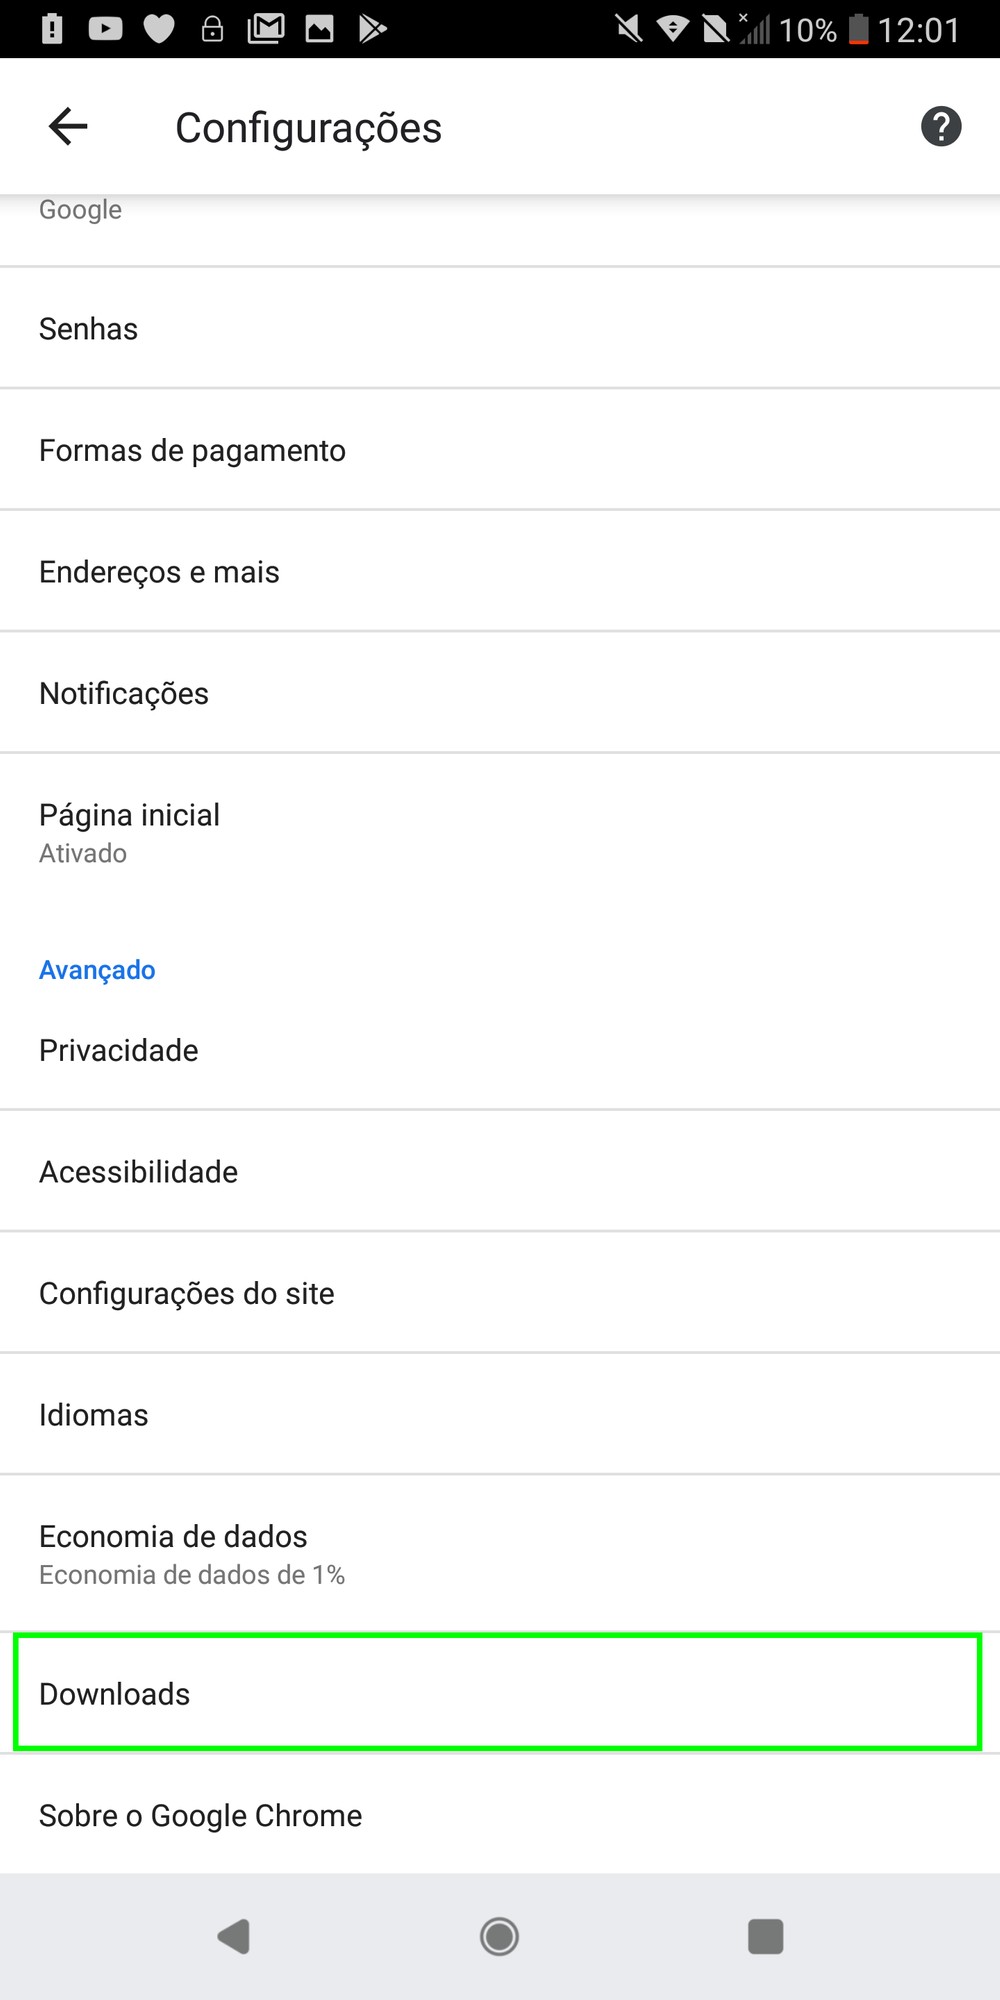Viewport: 1000px width, 2000px height.
Task: Open Idiomas settings
Action: point(500,1415)
